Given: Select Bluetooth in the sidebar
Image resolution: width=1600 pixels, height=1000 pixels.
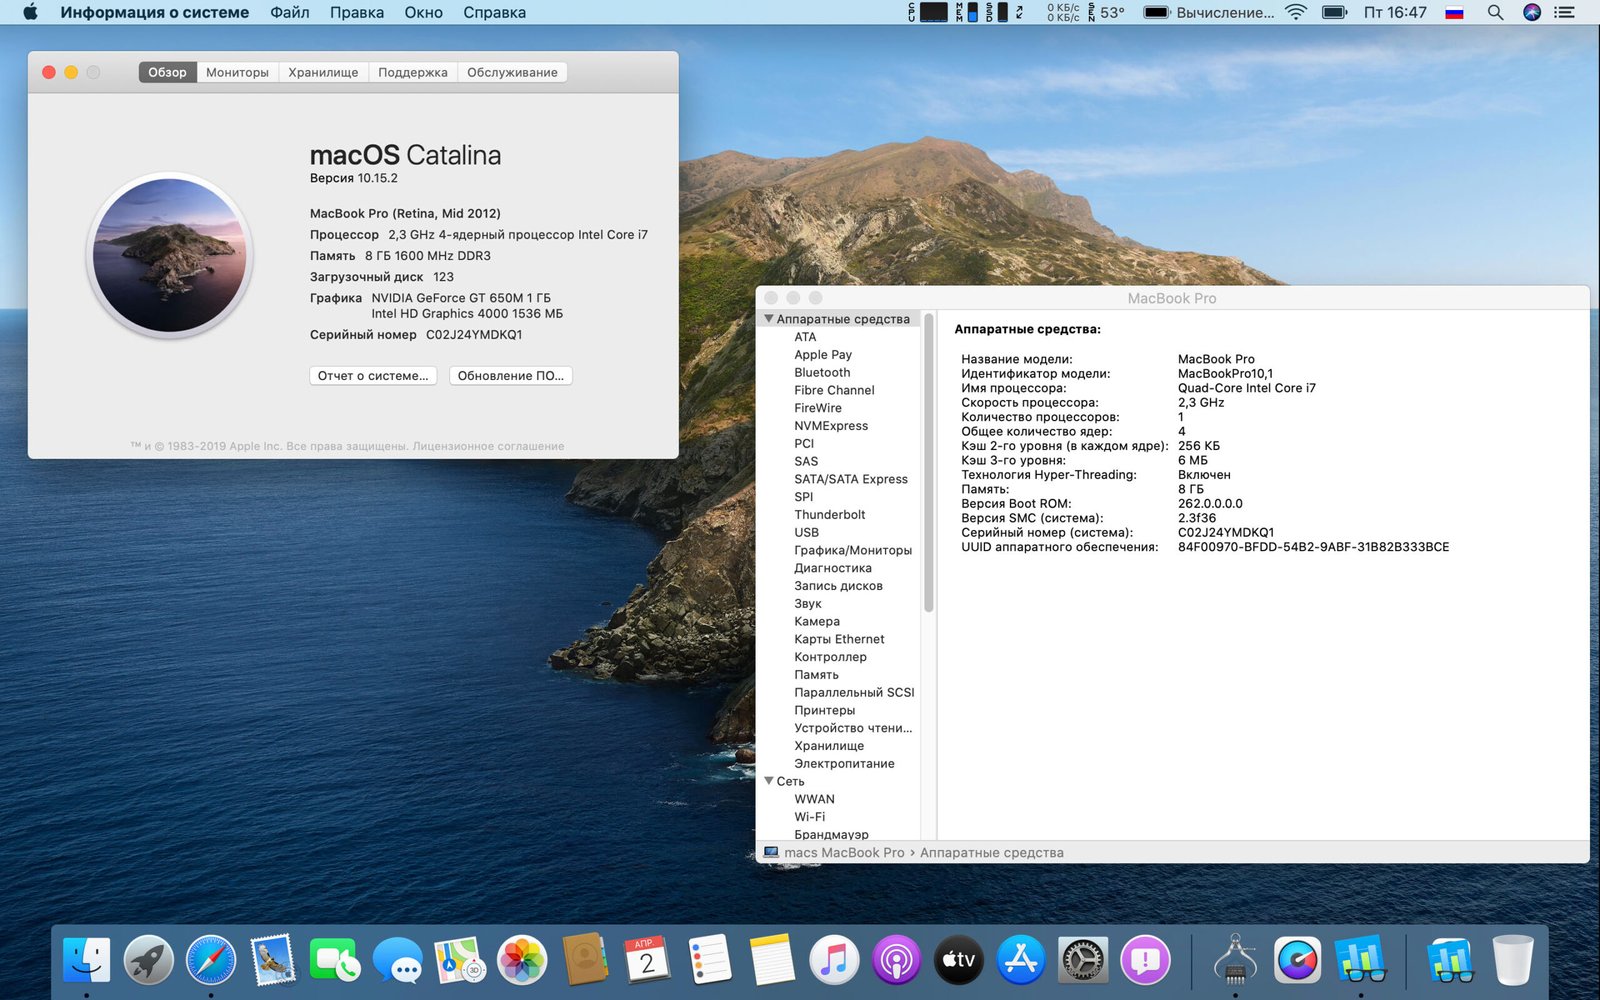Looking at the screenshot, I should [822, 372].
